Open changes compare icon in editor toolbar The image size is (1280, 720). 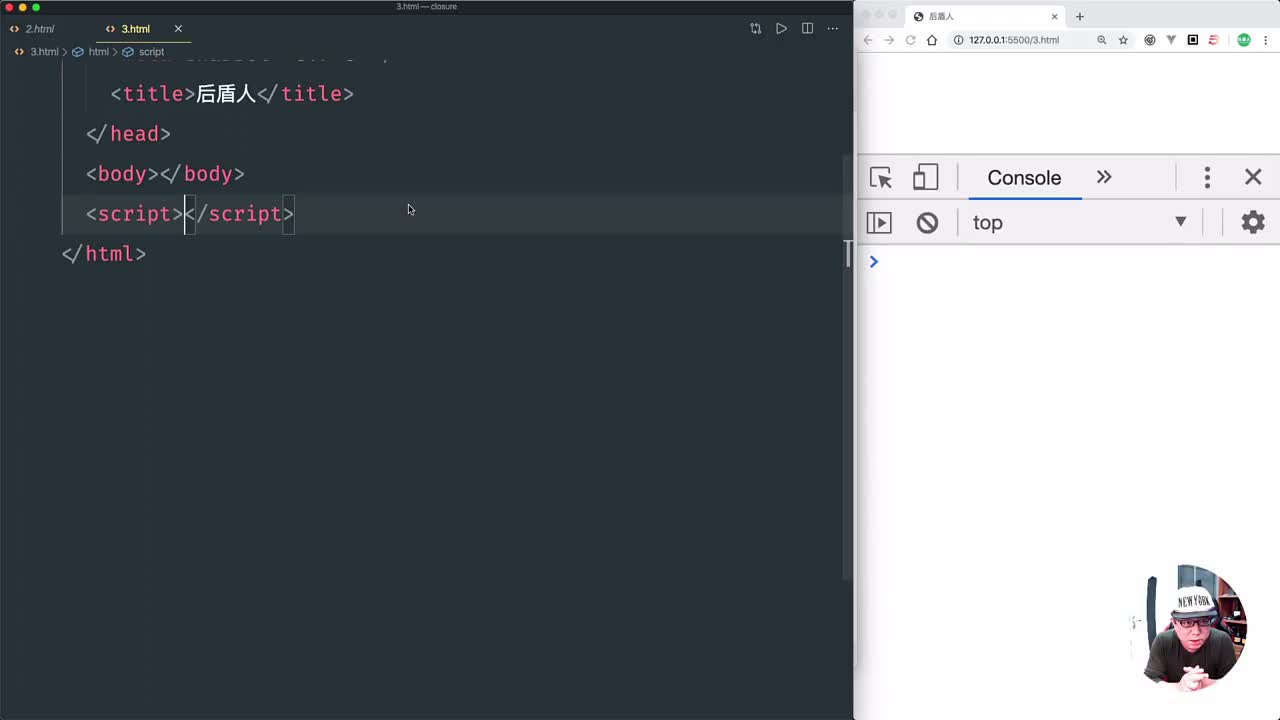(755, 29)
